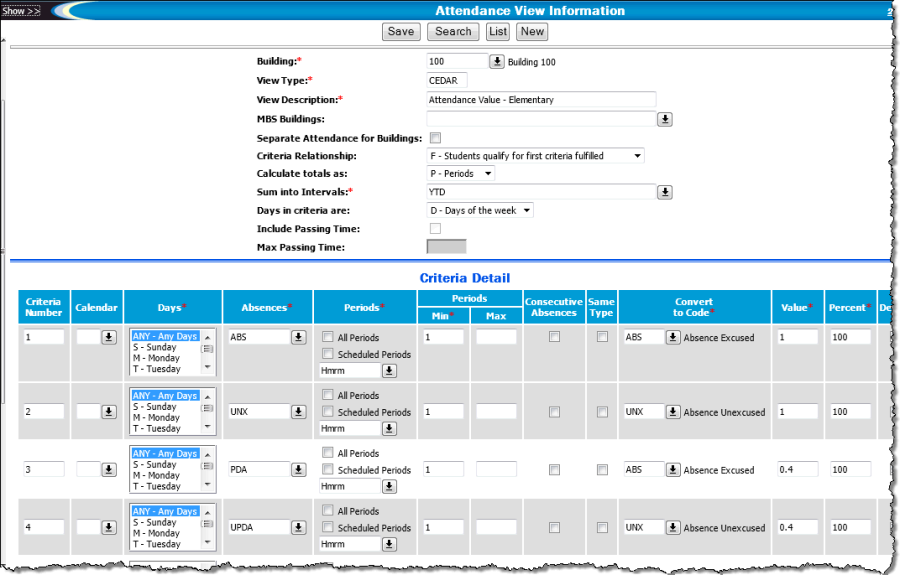This screenshot has width=900, height=575.
Task: Check All Periods in criteria row 1
Action: pyautogui.click(x=329, y=338)
